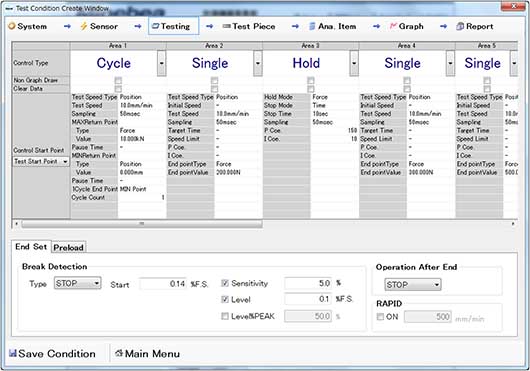The width and height of the screenshot is (530, 371).
Task: Open the Test Piece step
Action: pyautogui.click(x=249, y=26)
